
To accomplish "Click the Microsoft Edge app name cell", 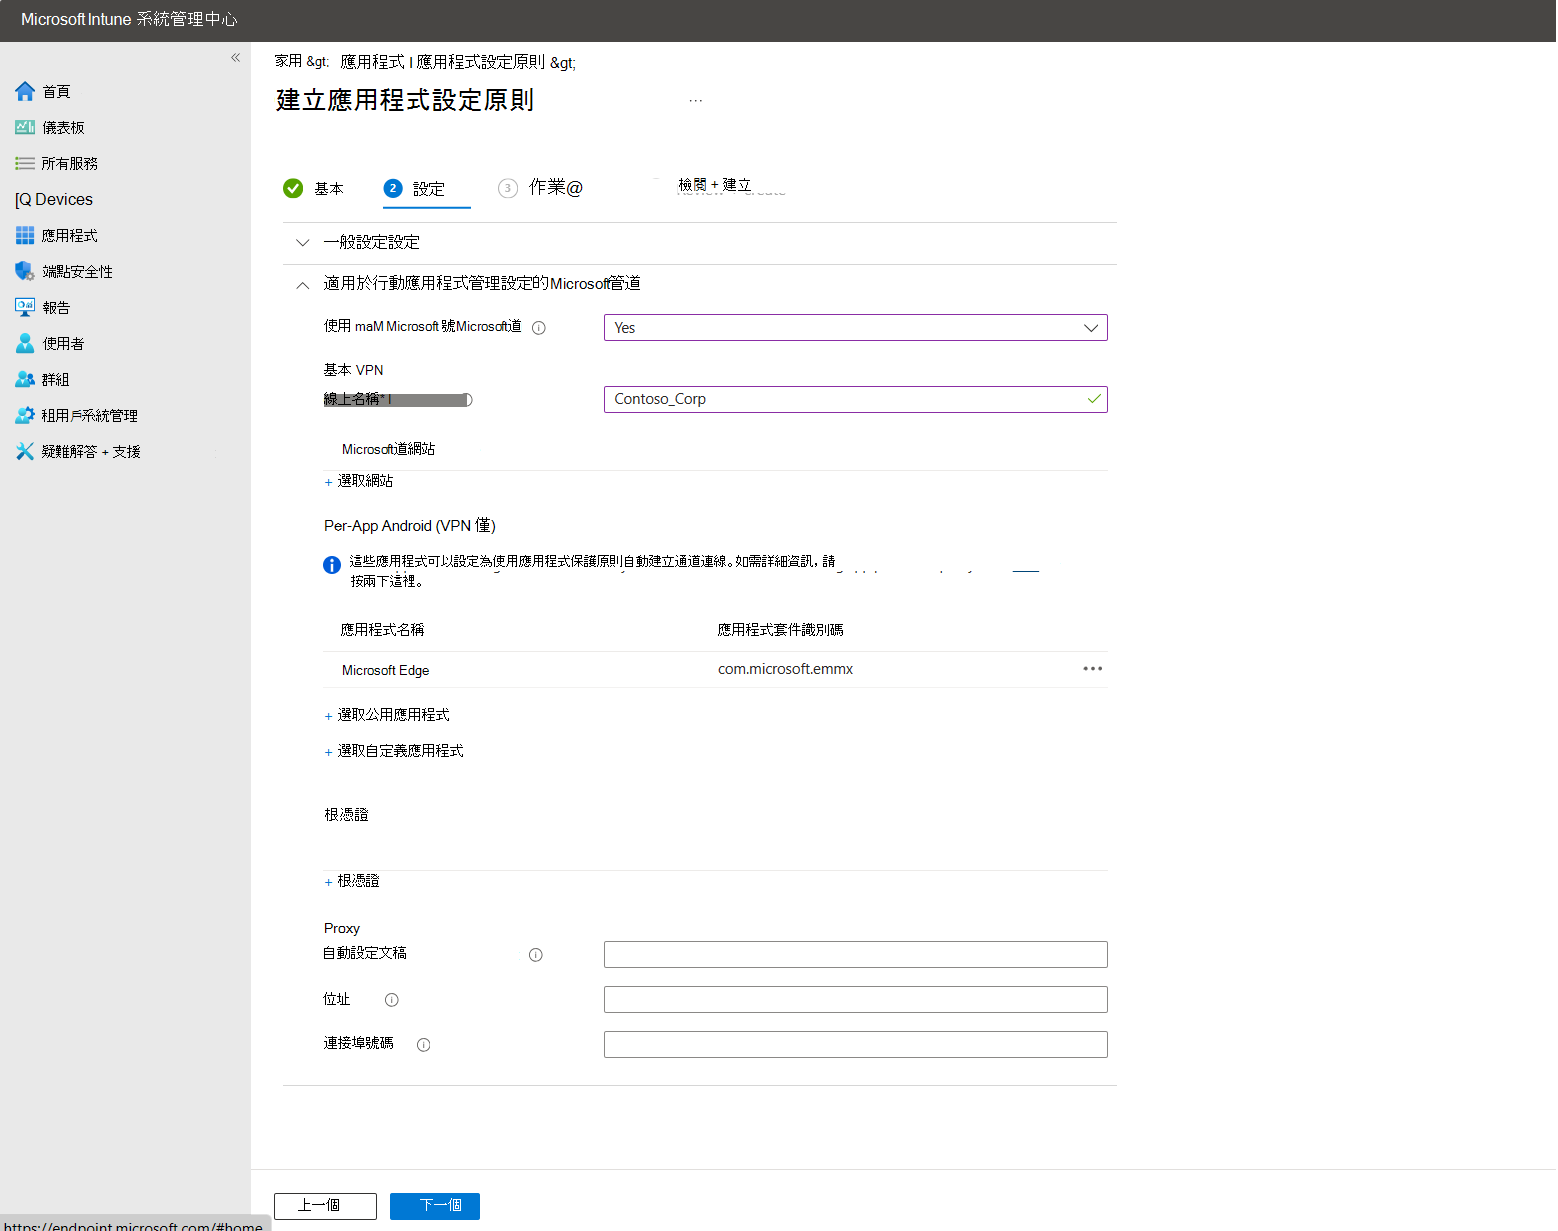I will (x=385, y=670).
